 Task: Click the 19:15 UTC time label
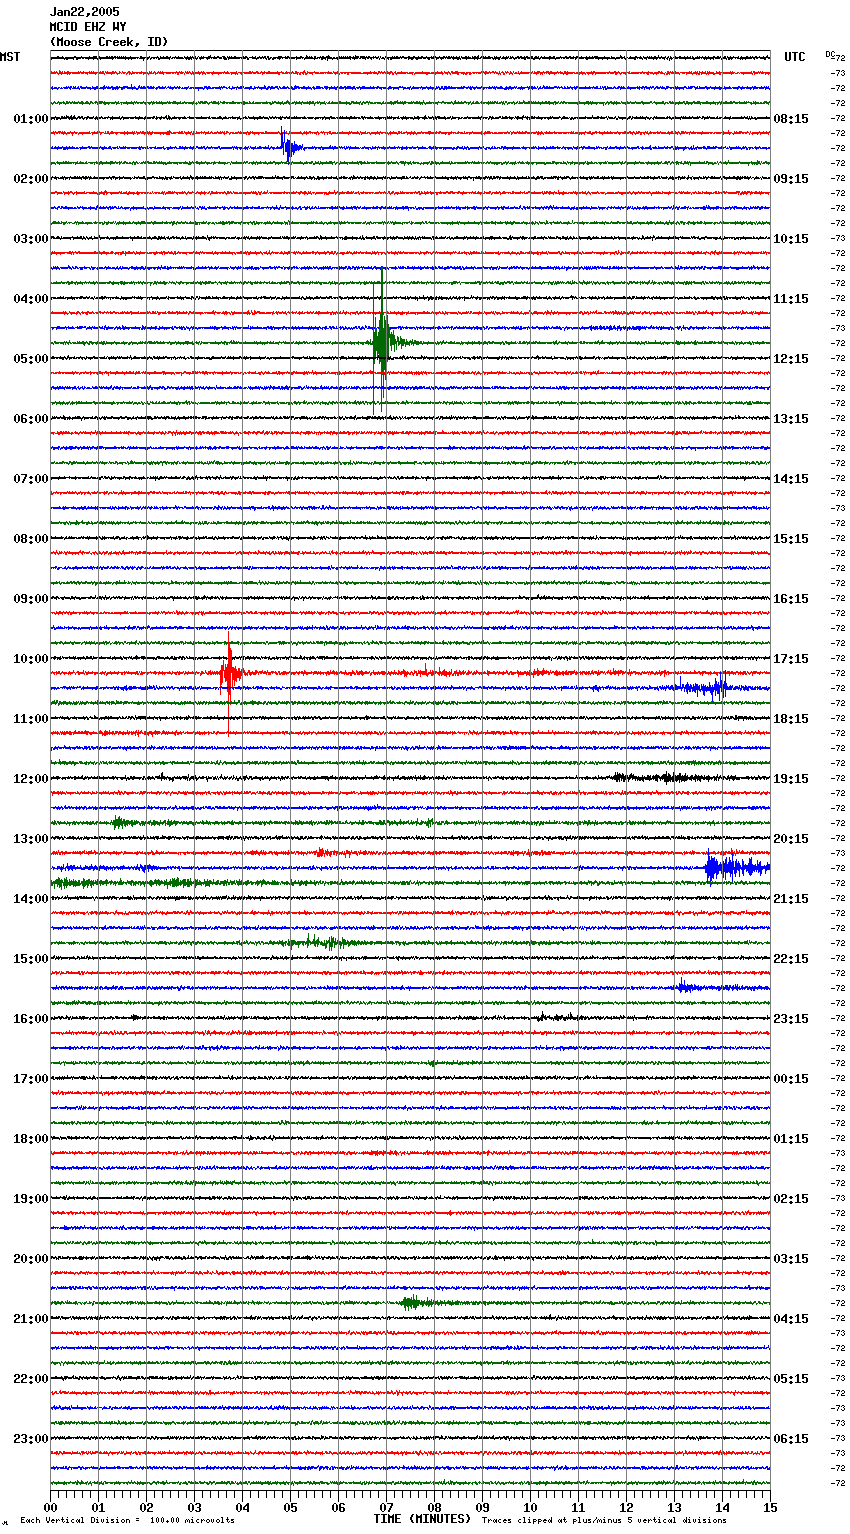coord(791,779)
